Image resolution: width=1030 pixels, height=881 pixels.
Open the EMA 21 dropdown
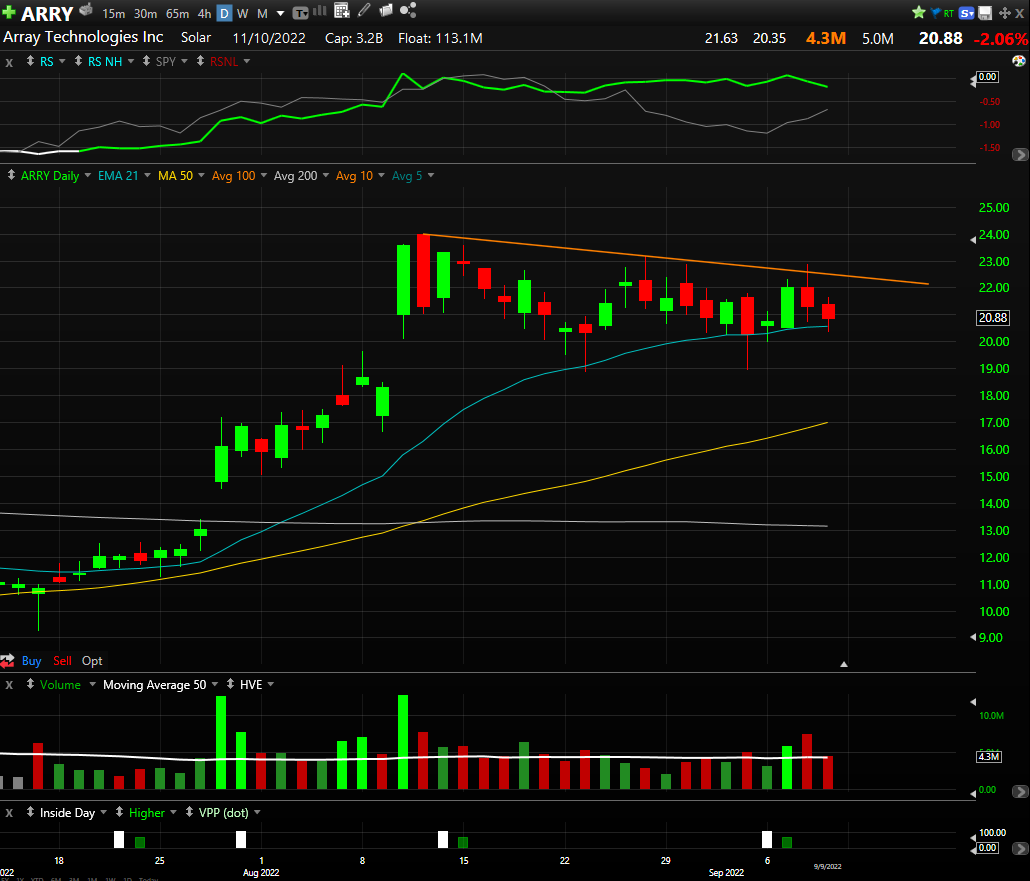[x=147, y=175]
